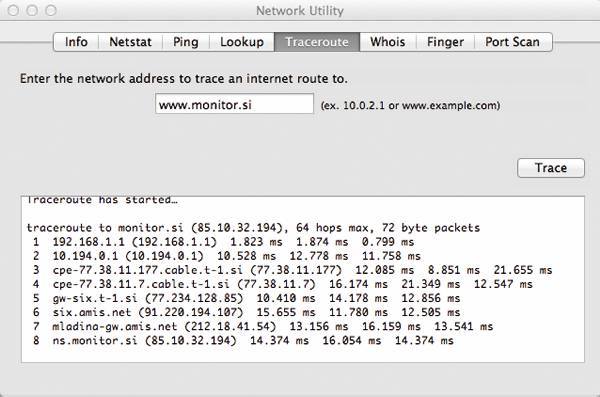Viewport: 600px width, 397px height.
Task: Zoom the Network Utility window
Action: tap(51, 10)
